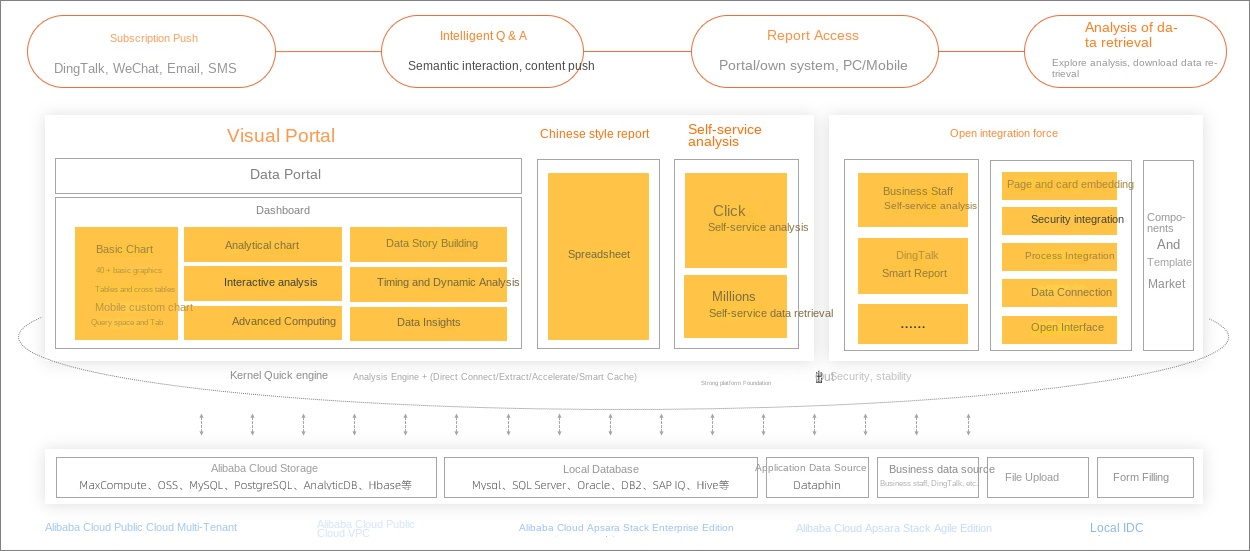Click the Analysis Engine + text
This screenshot has height=551, width=1250.
[x=495, y=377]
